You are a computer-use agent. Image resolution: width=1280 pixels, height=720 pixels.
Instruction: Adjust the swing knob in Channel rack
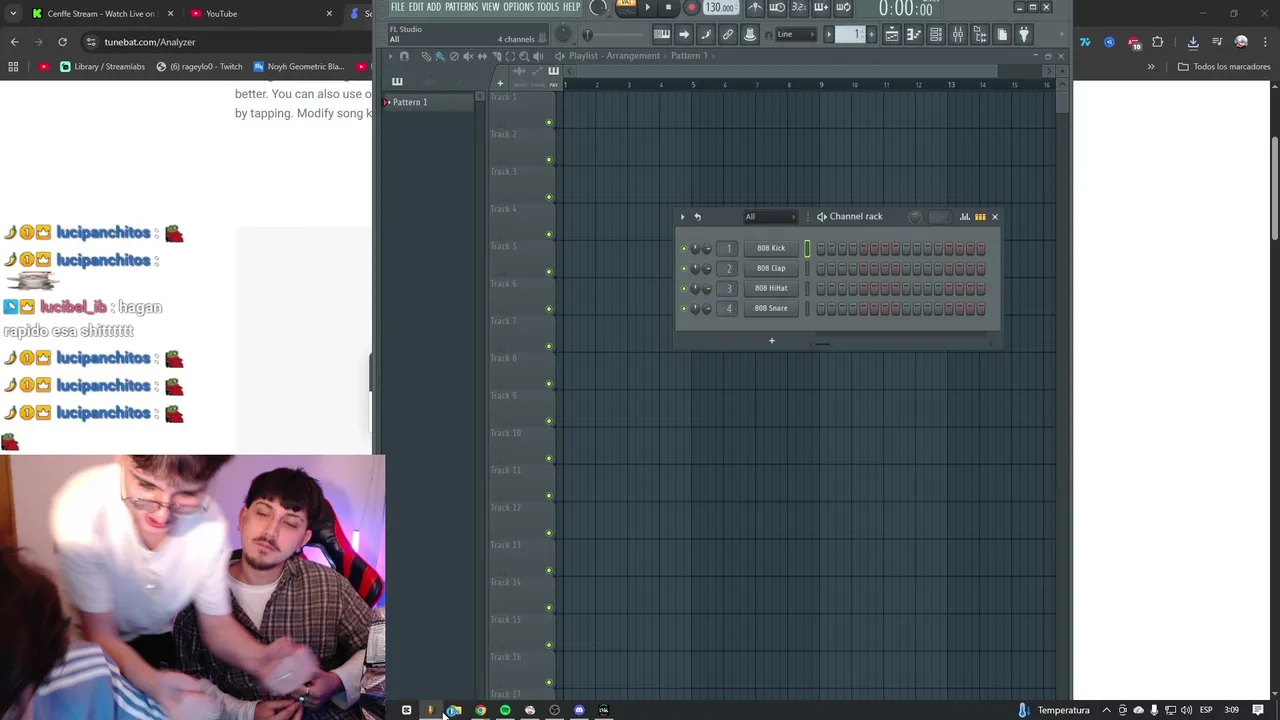915,217
